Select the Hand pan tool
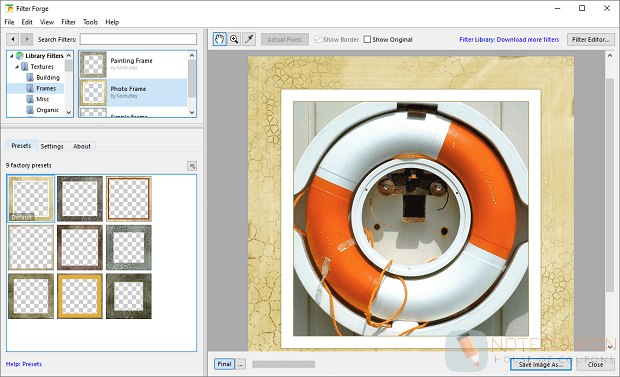620x377 pixels. [x=219, y=39]
